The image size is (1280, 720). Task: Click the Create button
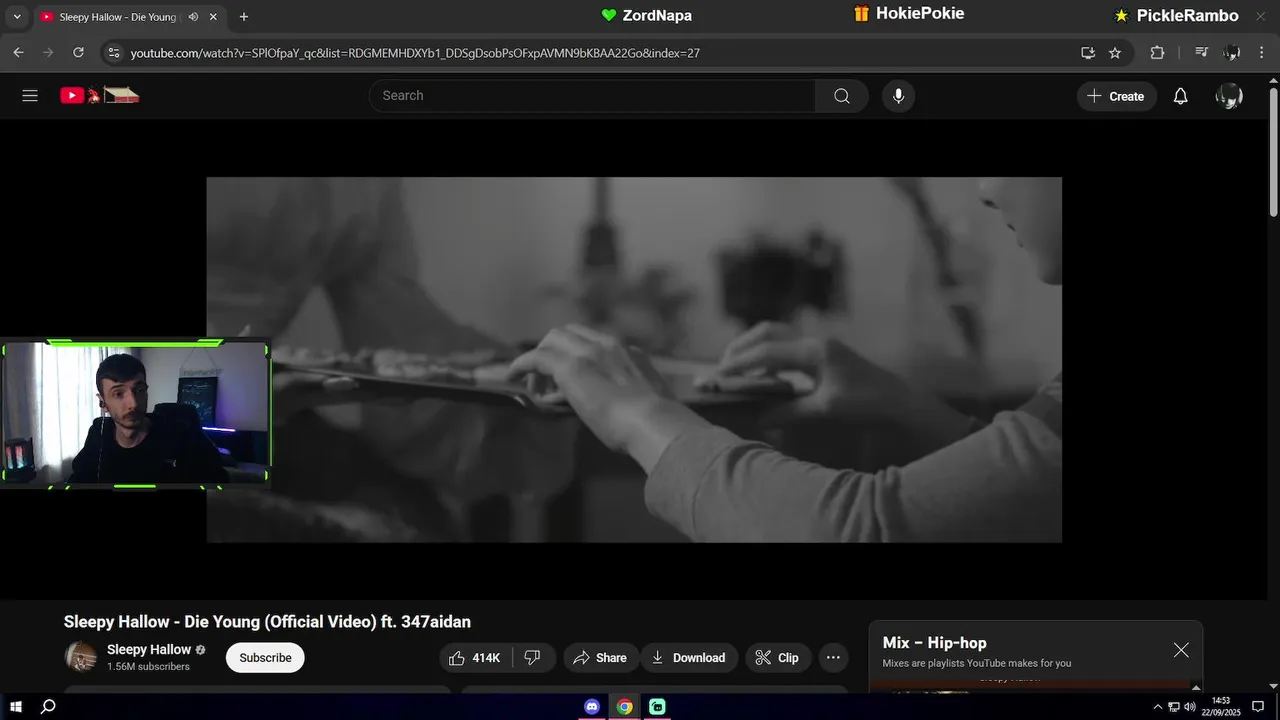tap(1117, 96)
